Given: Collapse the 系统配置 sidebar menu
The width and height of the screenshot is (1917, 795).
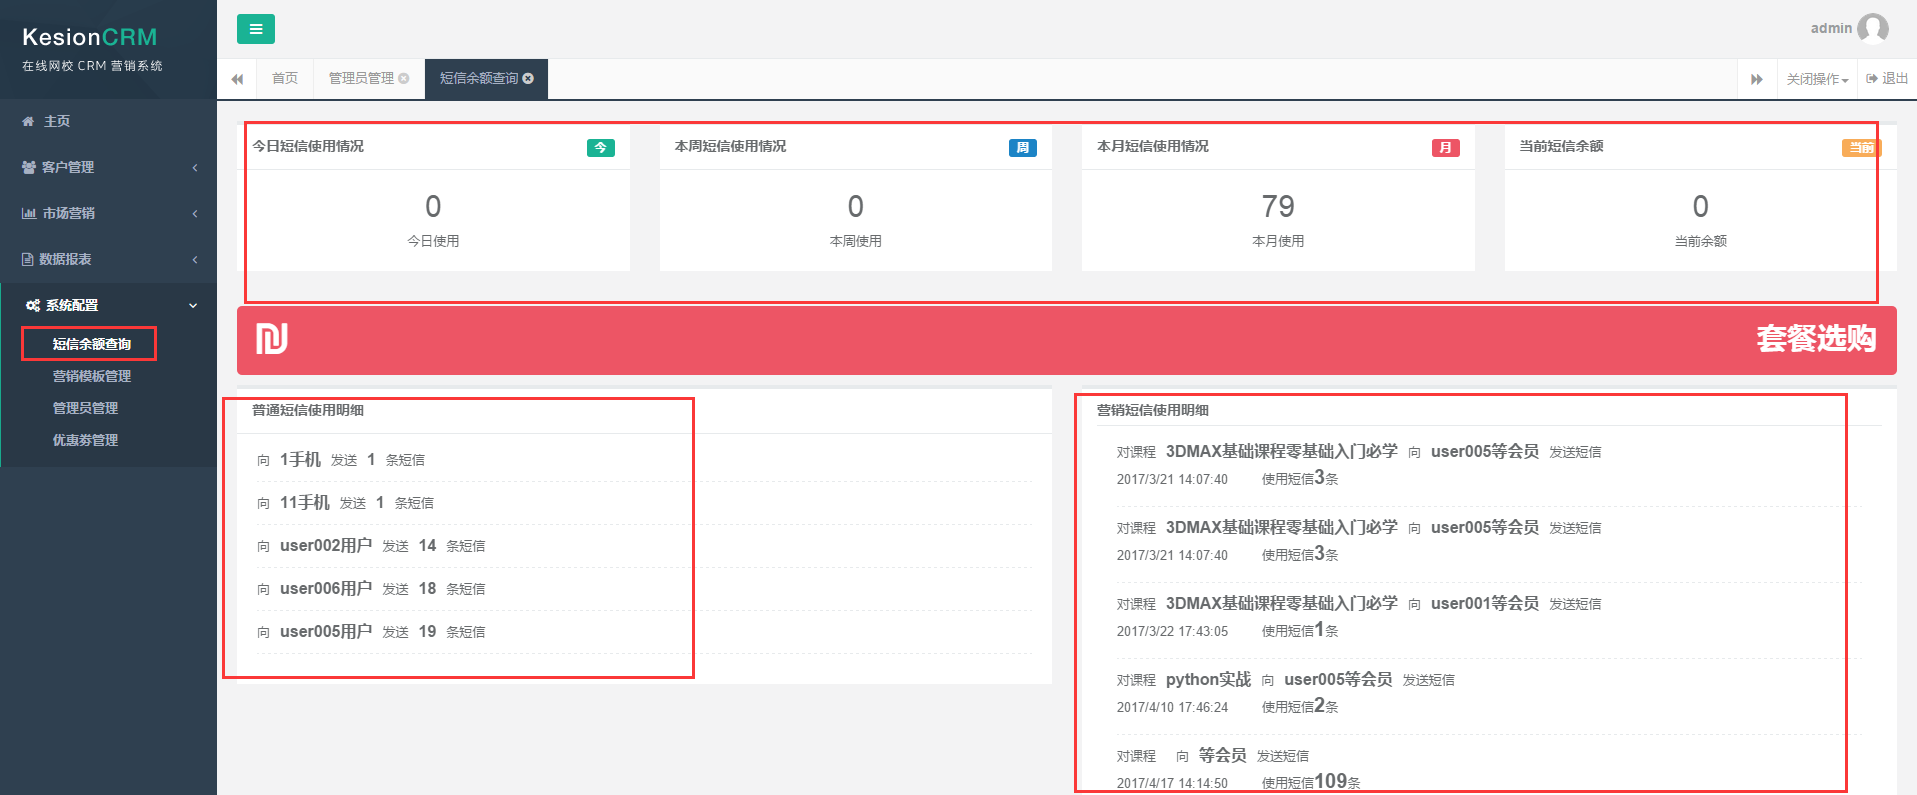Looking at the screenshot, I should click(108, 305).
